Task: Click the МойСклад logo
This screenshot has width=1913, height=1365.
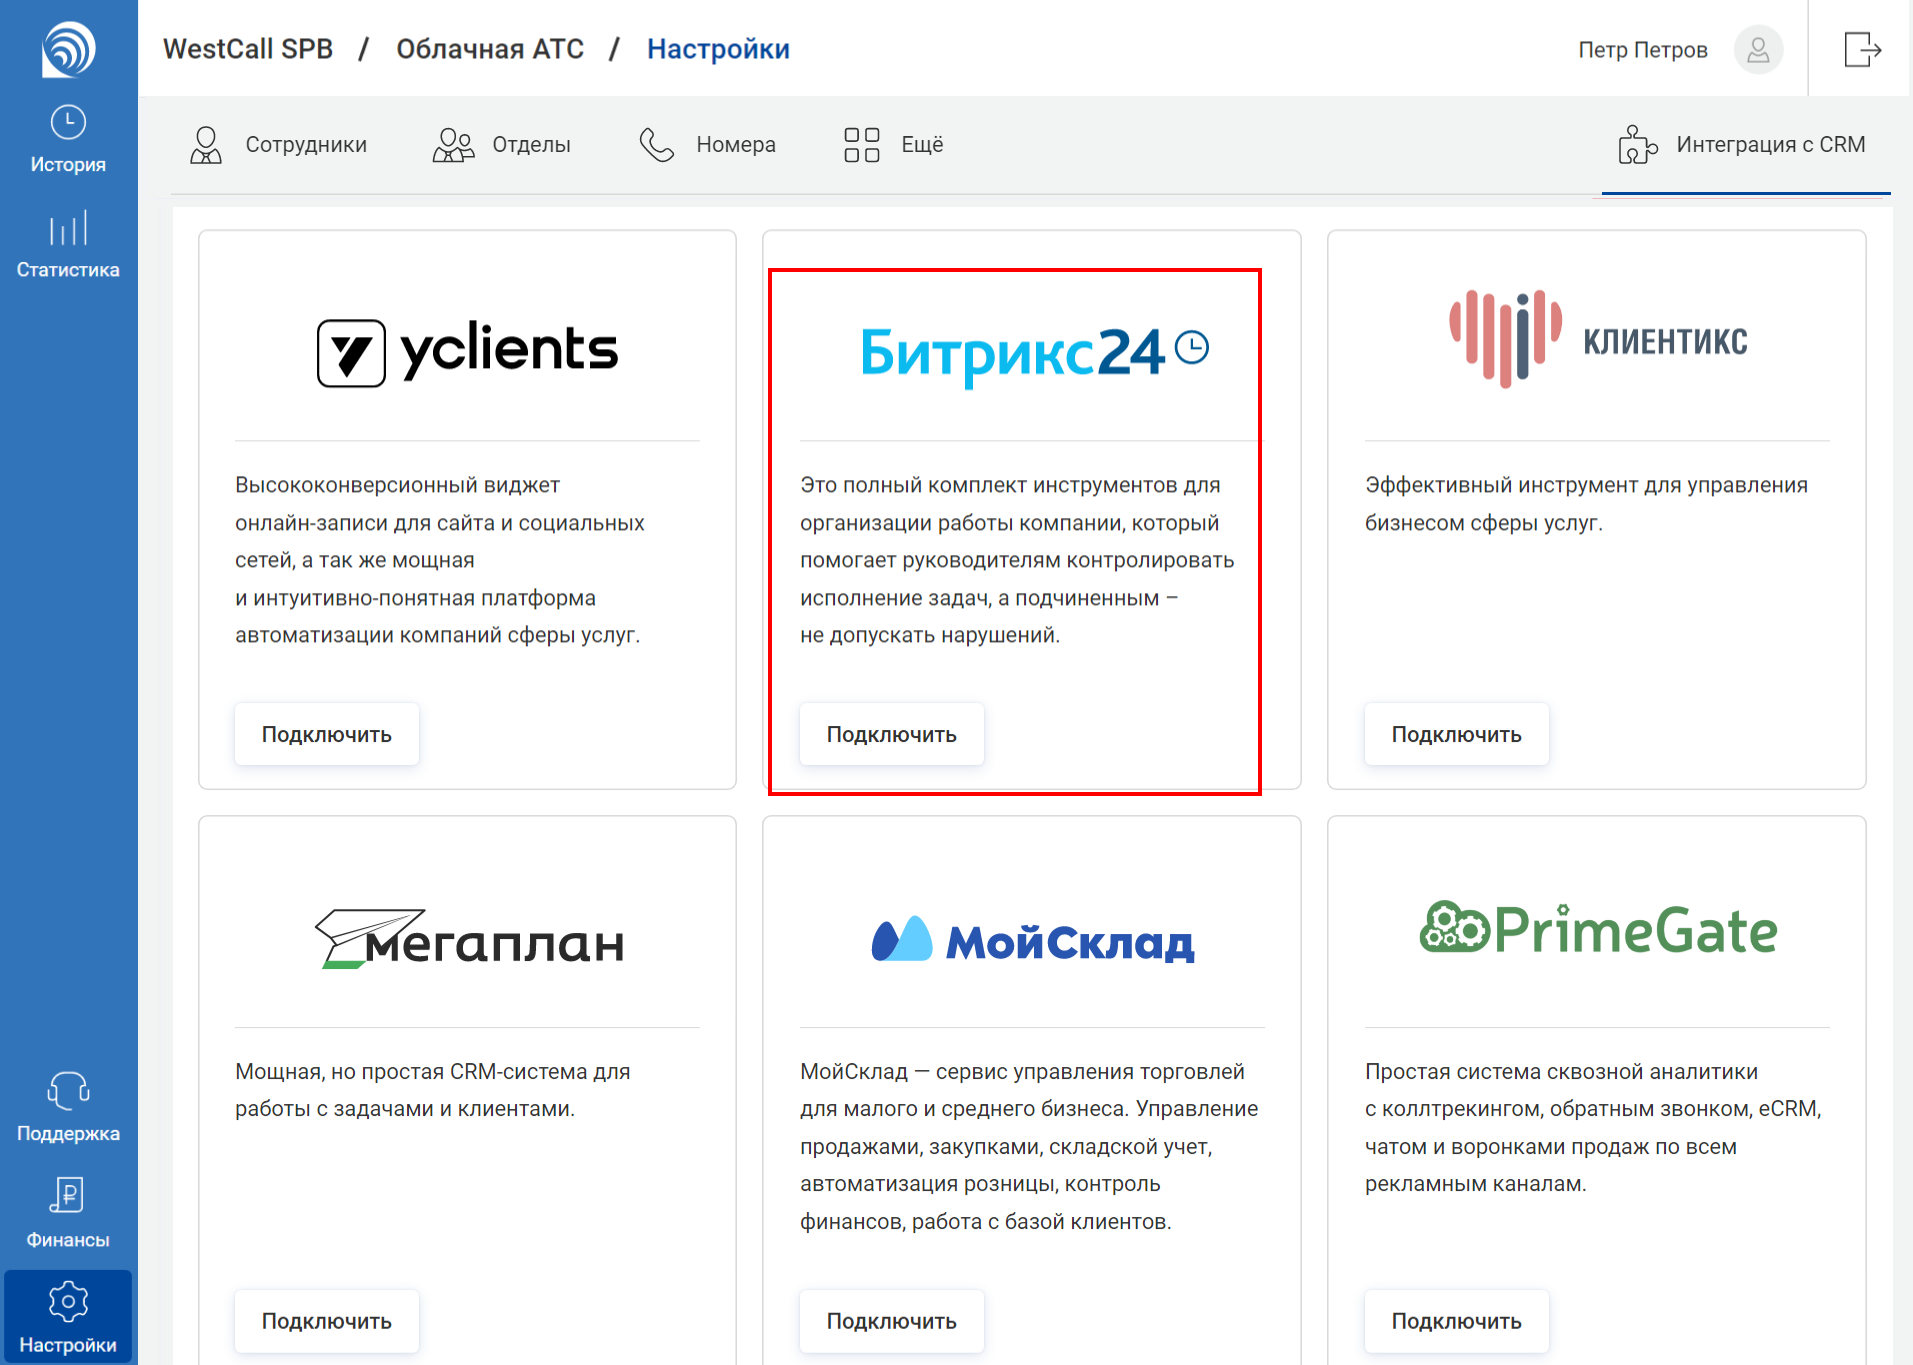Action: pos(1033,940)
